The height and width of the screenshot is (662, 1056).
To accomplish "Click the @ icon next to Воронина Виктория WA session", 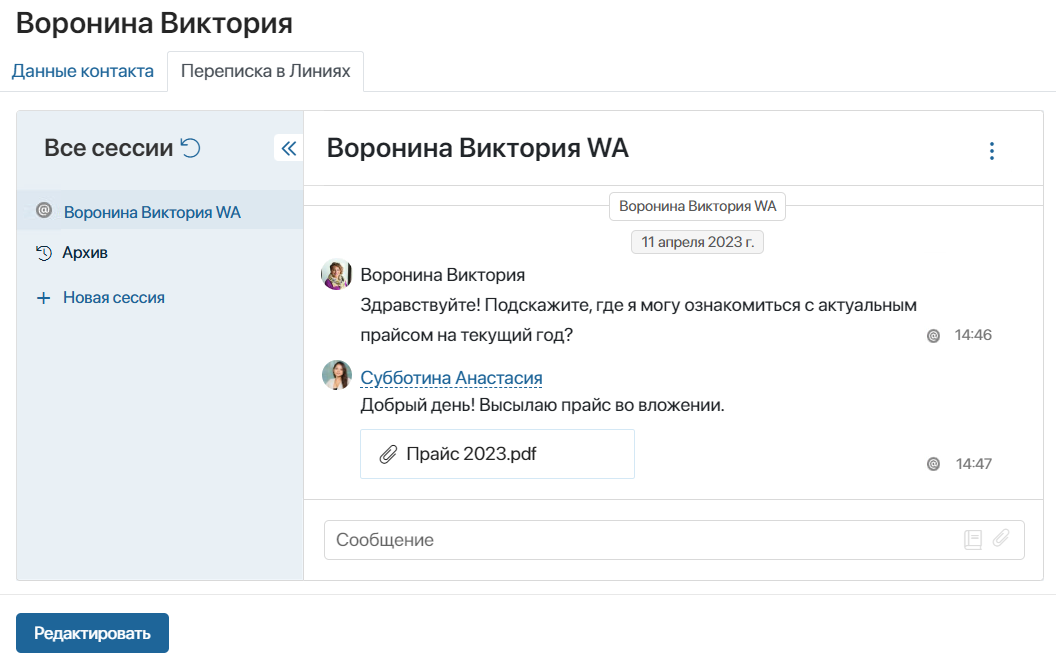I will coord(43,211).
